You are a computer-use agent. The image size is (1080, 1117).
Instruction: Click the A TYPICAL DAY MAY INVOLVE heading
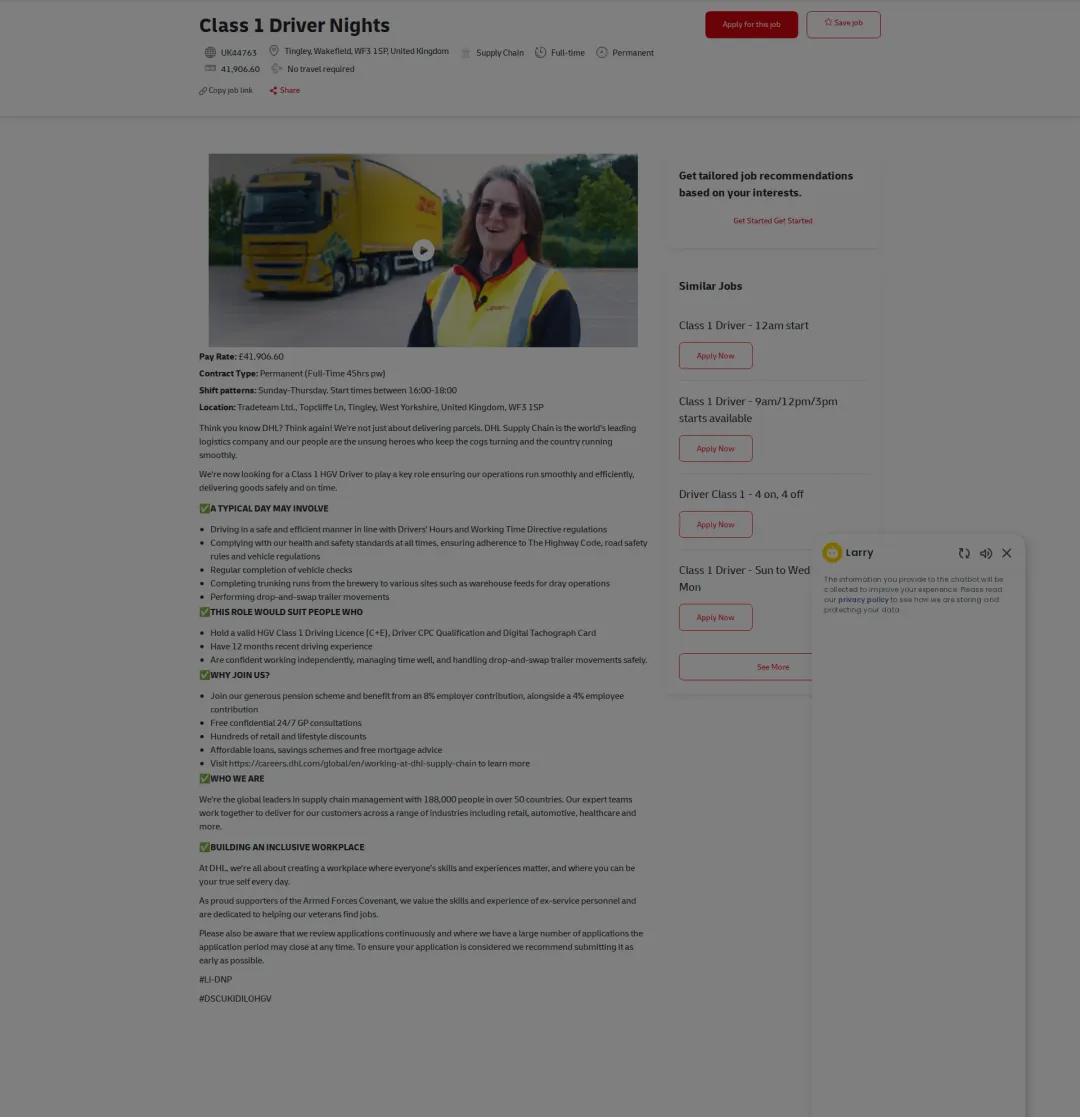(269, 509)
